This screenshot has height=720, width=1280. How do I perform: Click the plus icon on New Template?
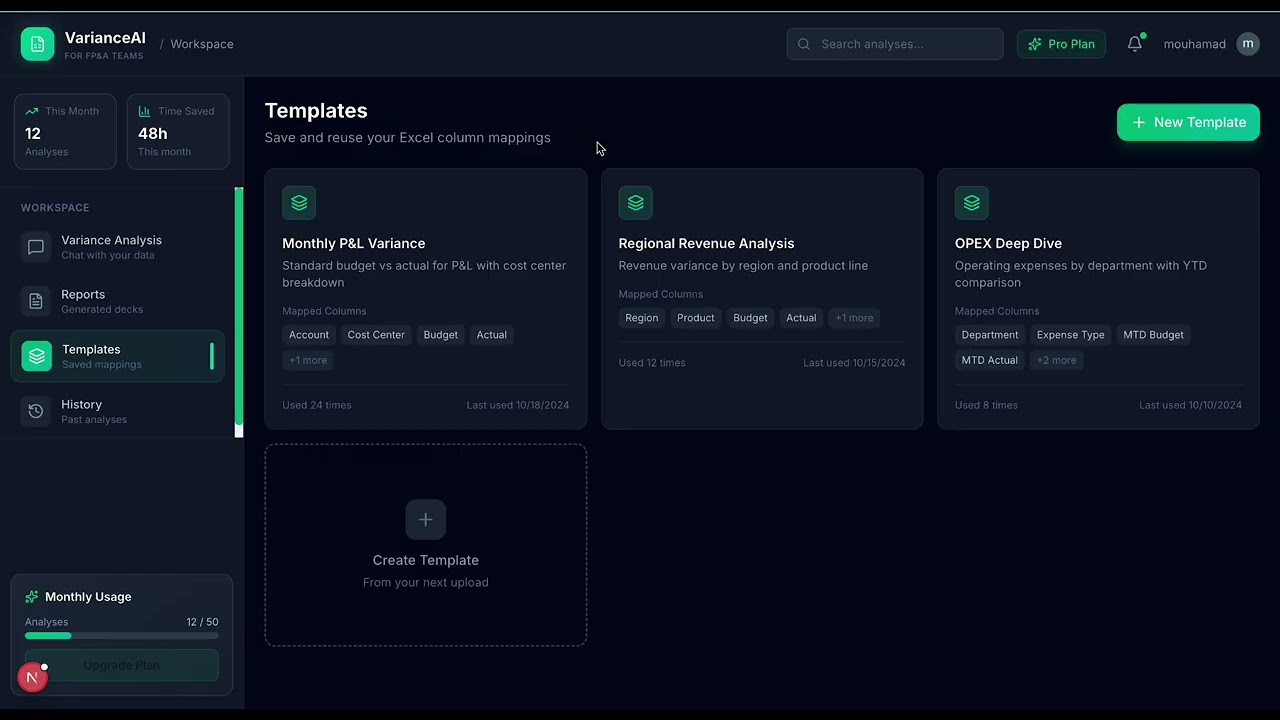[x=1138, y=122]
